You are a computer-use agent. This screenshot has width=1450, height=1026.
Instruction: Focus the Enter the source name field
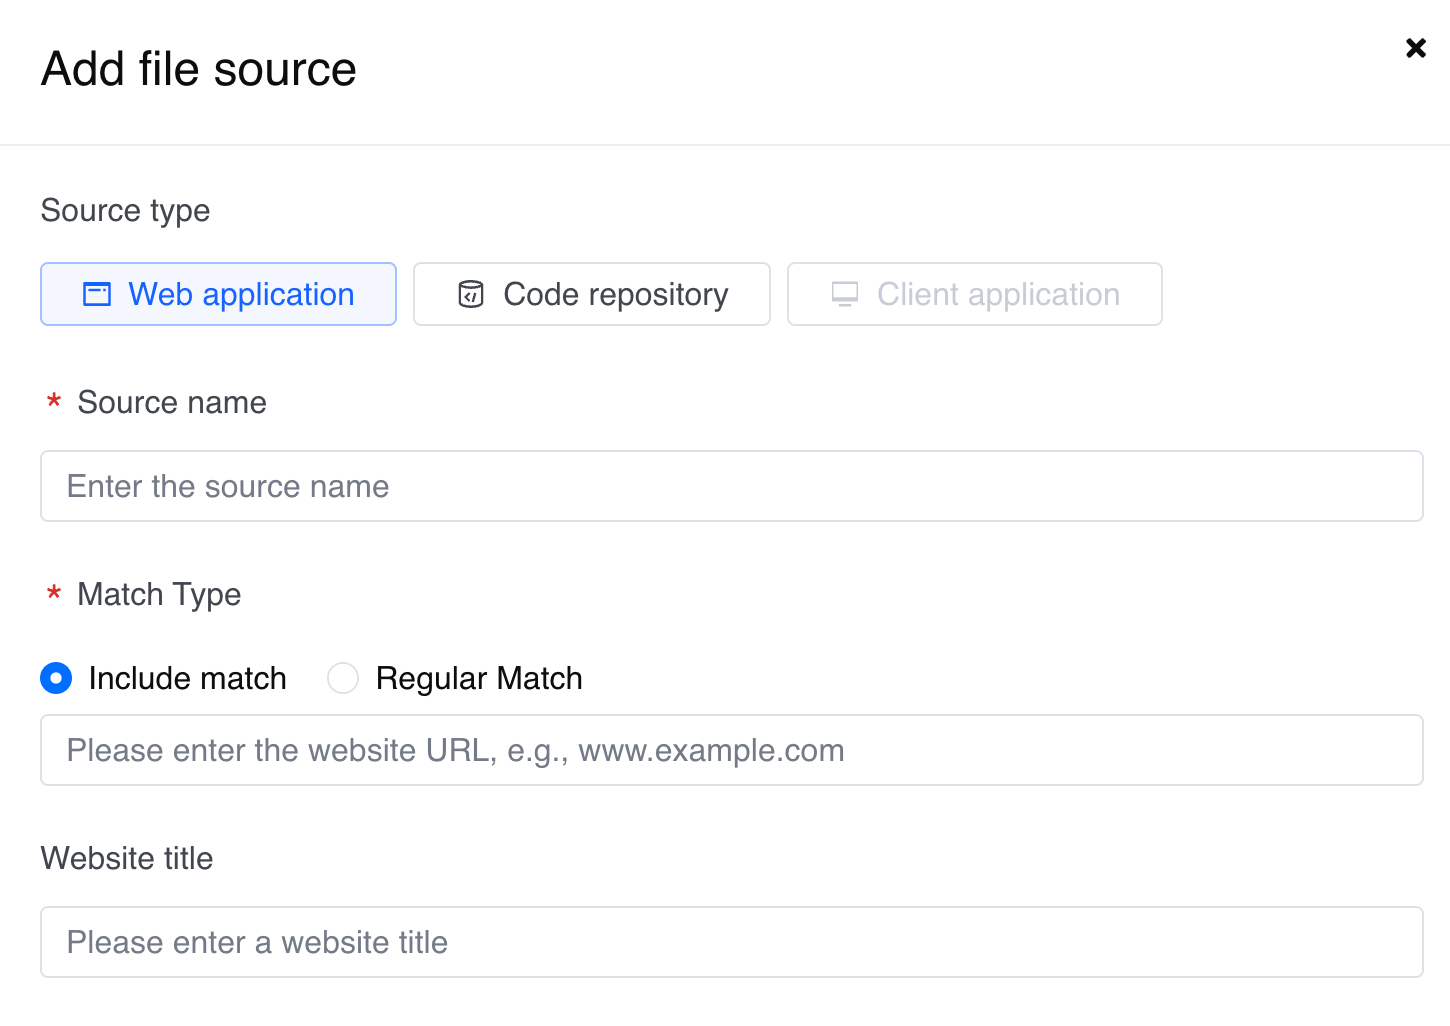[731, 486]
